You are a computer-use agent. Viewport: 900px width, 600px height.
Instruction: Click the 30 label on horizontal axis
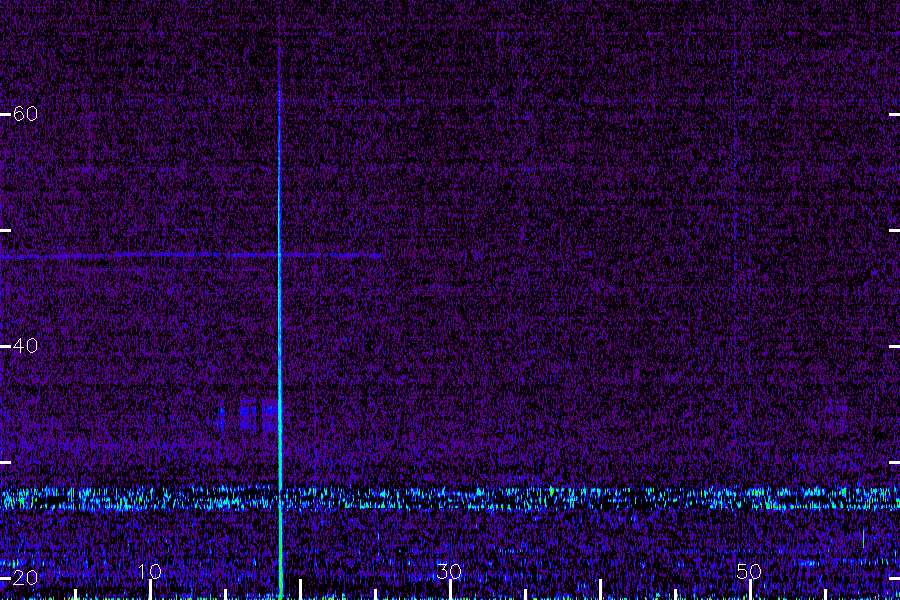click(449, 571)
